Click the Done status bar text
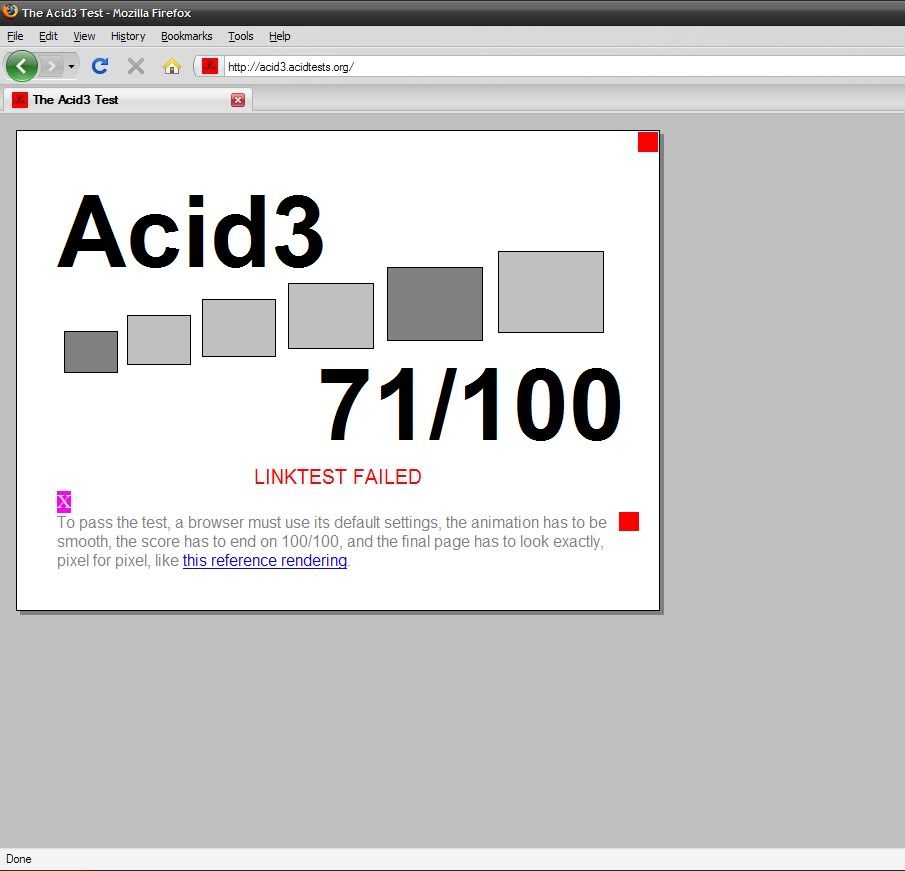905x871 pixels. coord(18,859)
